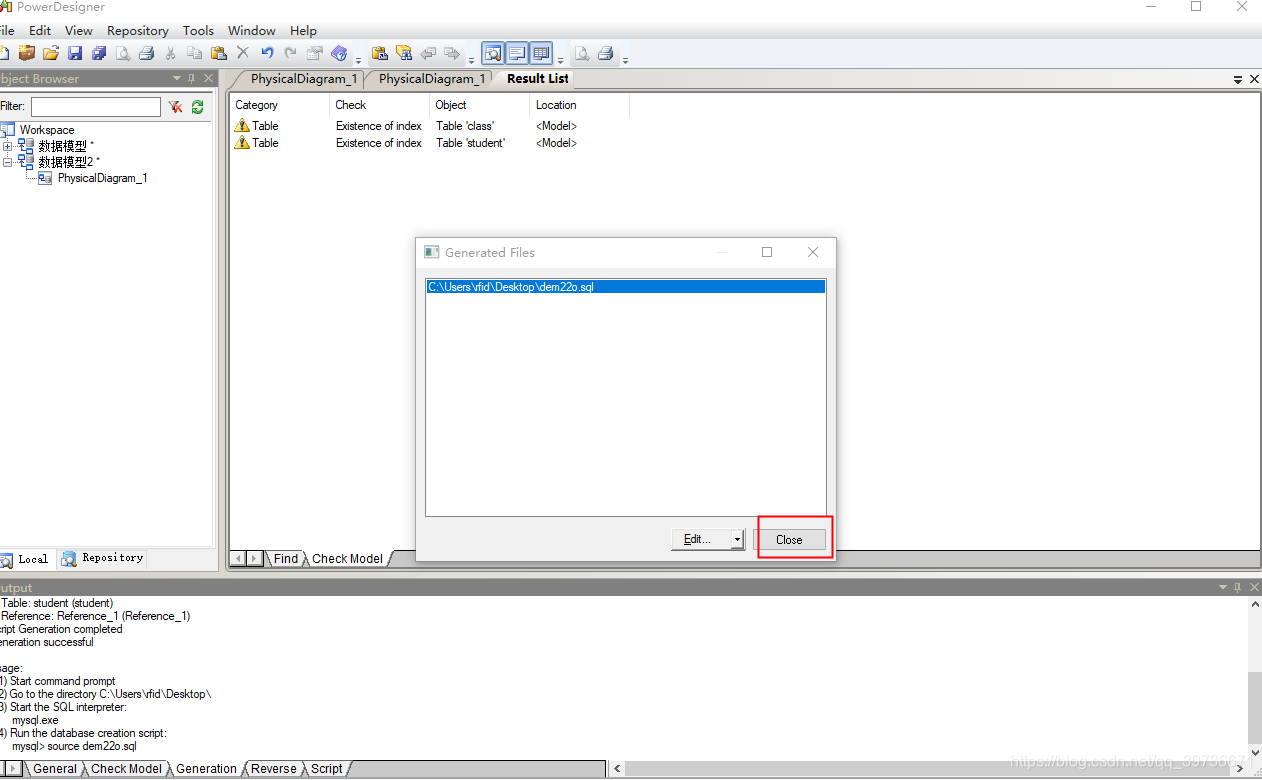
Task: Open the Reverse output tab
Action: coord(273,769)
